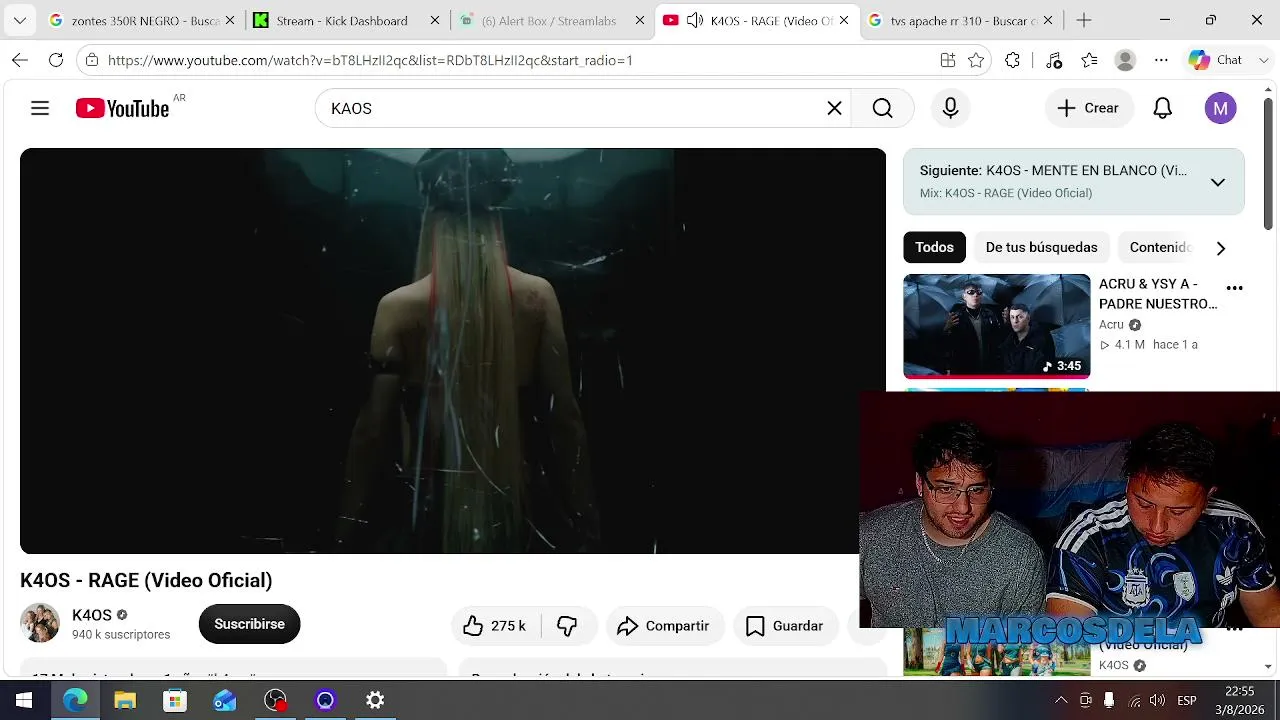The width and height of the screenshot is (1280, 720).
Task: View site information padlock icon
Action: coord(92,60)
